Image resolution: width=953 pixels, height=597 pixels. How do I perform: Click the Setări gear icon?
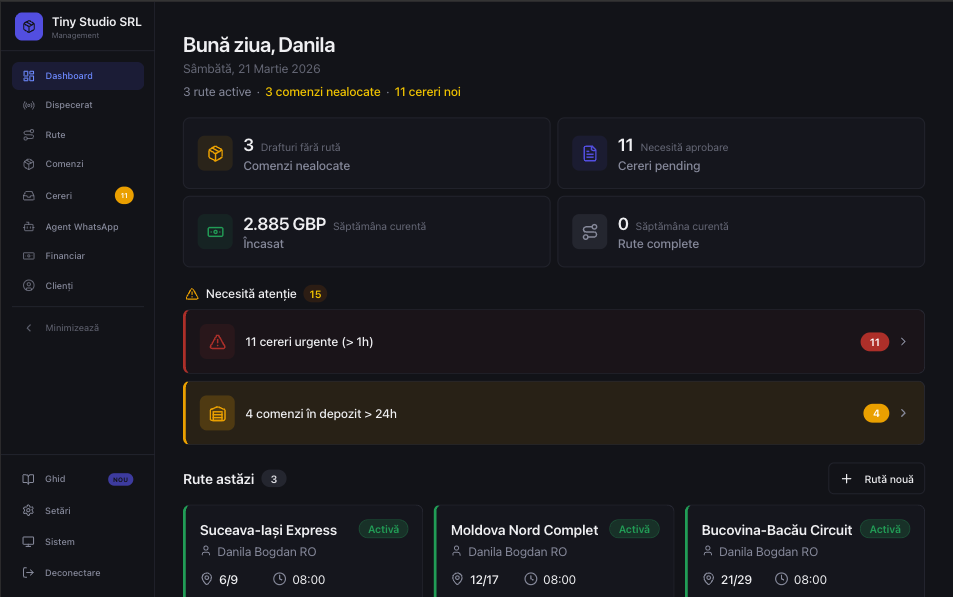tap(30, 510)
